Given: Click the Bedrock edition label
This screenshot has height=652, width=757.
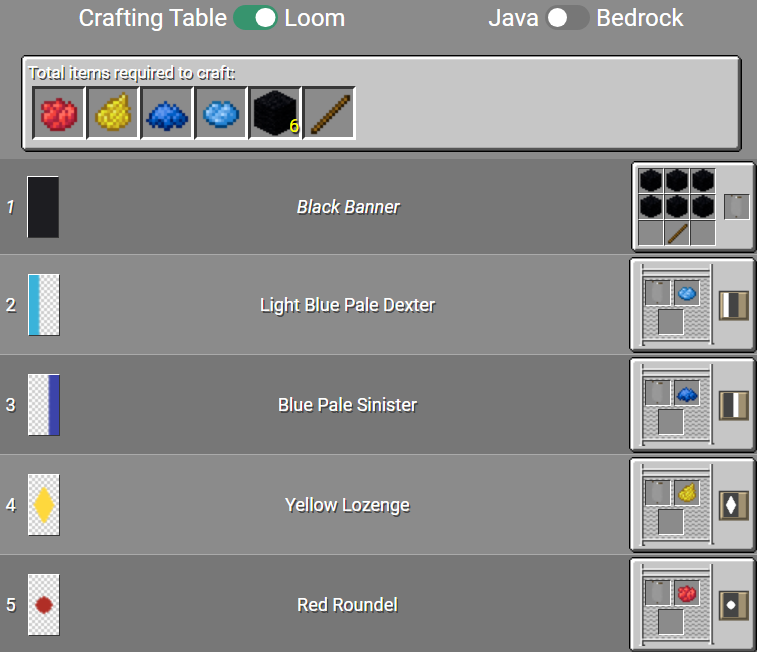Looking at the screenshot, I should pyautogui.click(x=640, y=18).
